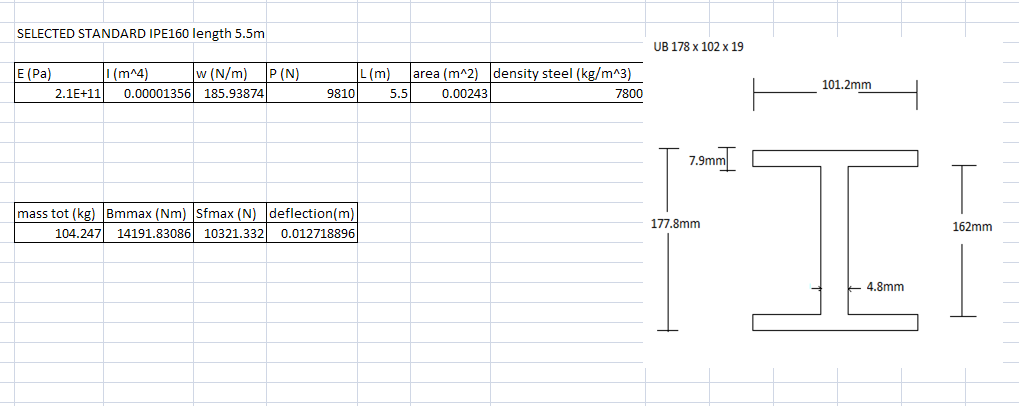Click the 'Sfmax (N)' header cell
The width and height of the screenshot is (1019, 406).
[x=230, y=213]
